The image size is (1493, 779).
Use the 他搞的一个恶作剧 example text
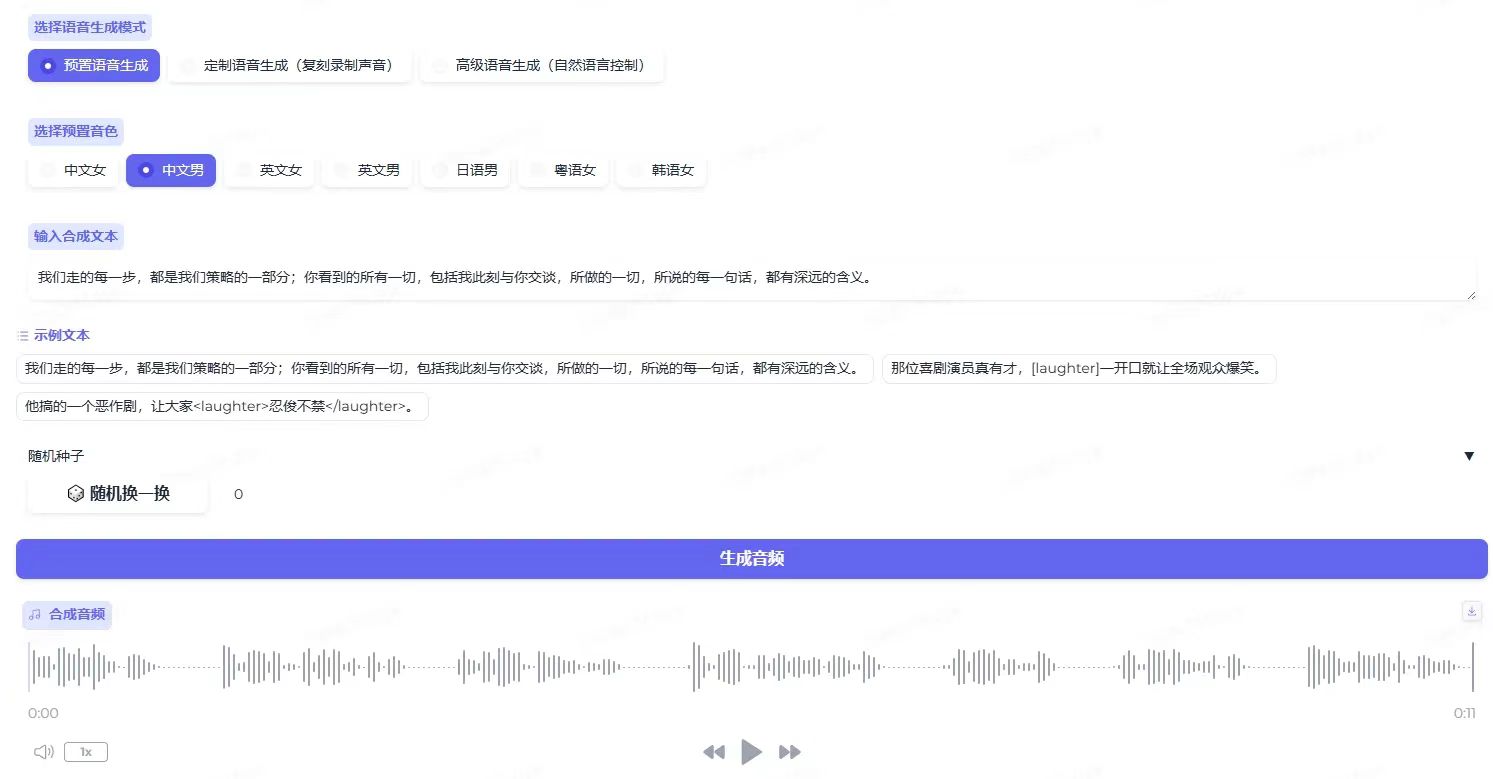pyautogui.click(x=222, y=407)
